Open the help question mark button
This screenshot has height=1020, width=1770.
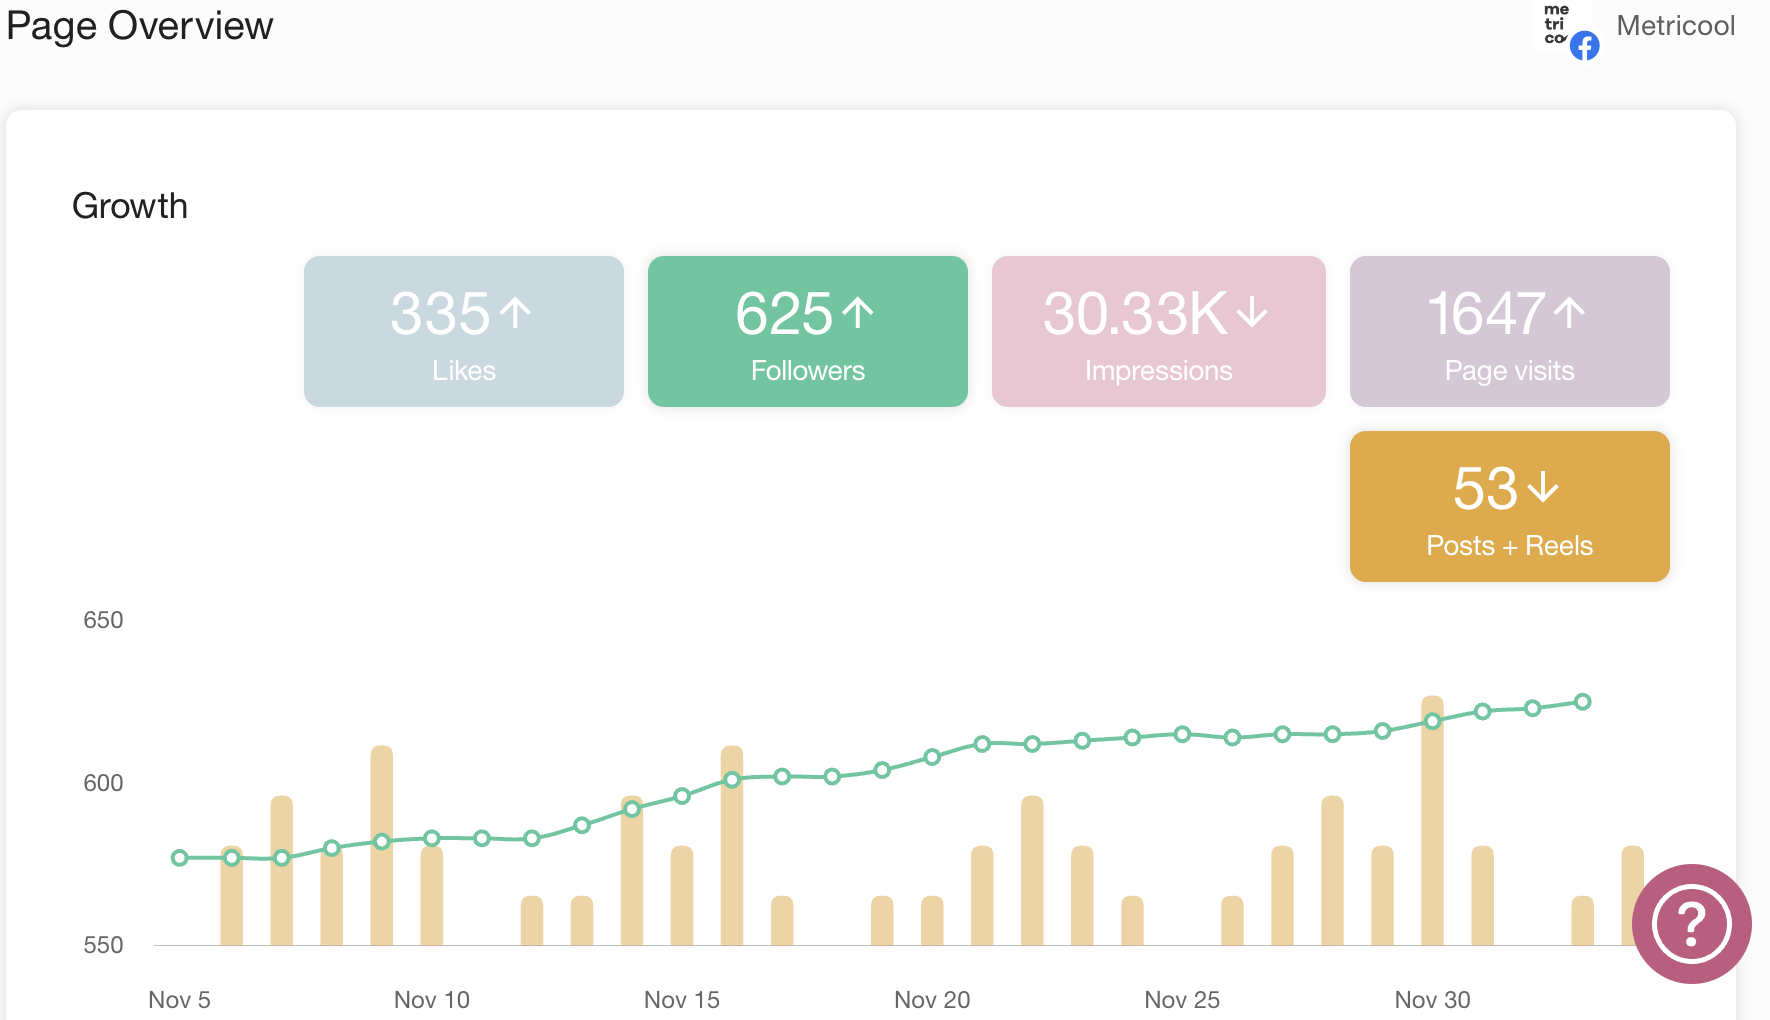pyautogui.click(x=1691, y=924)
